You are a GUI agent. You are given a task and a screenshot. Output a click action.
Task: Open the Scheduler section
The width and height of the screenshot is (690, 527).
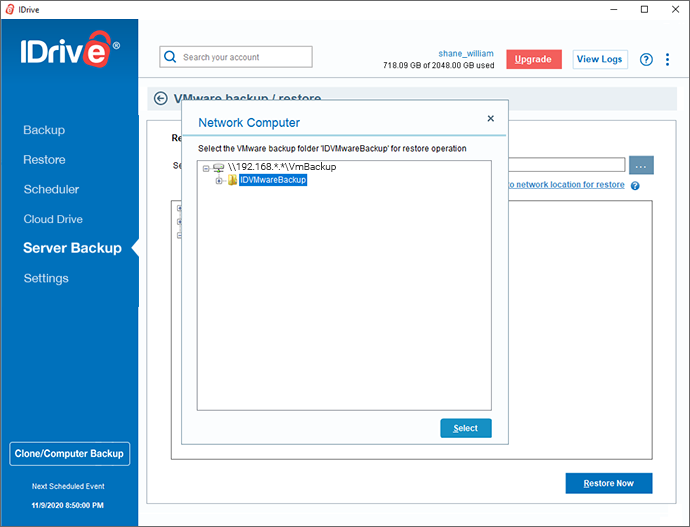[51, 190]
